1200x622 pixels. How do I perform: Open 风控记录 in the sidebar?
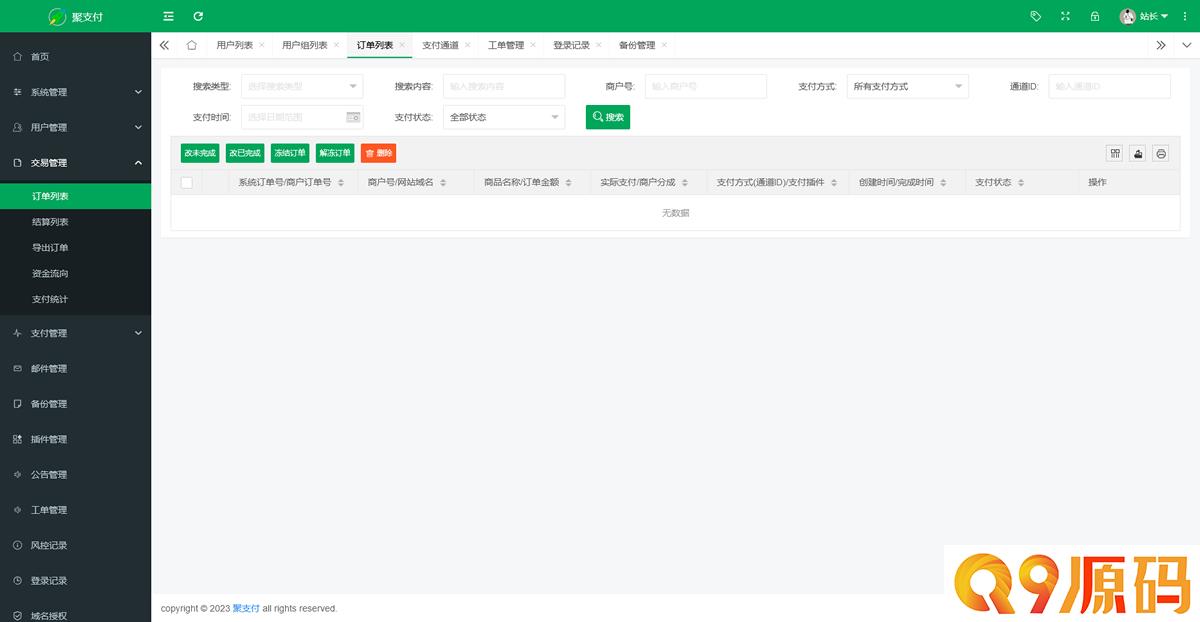tap(75, 545)
